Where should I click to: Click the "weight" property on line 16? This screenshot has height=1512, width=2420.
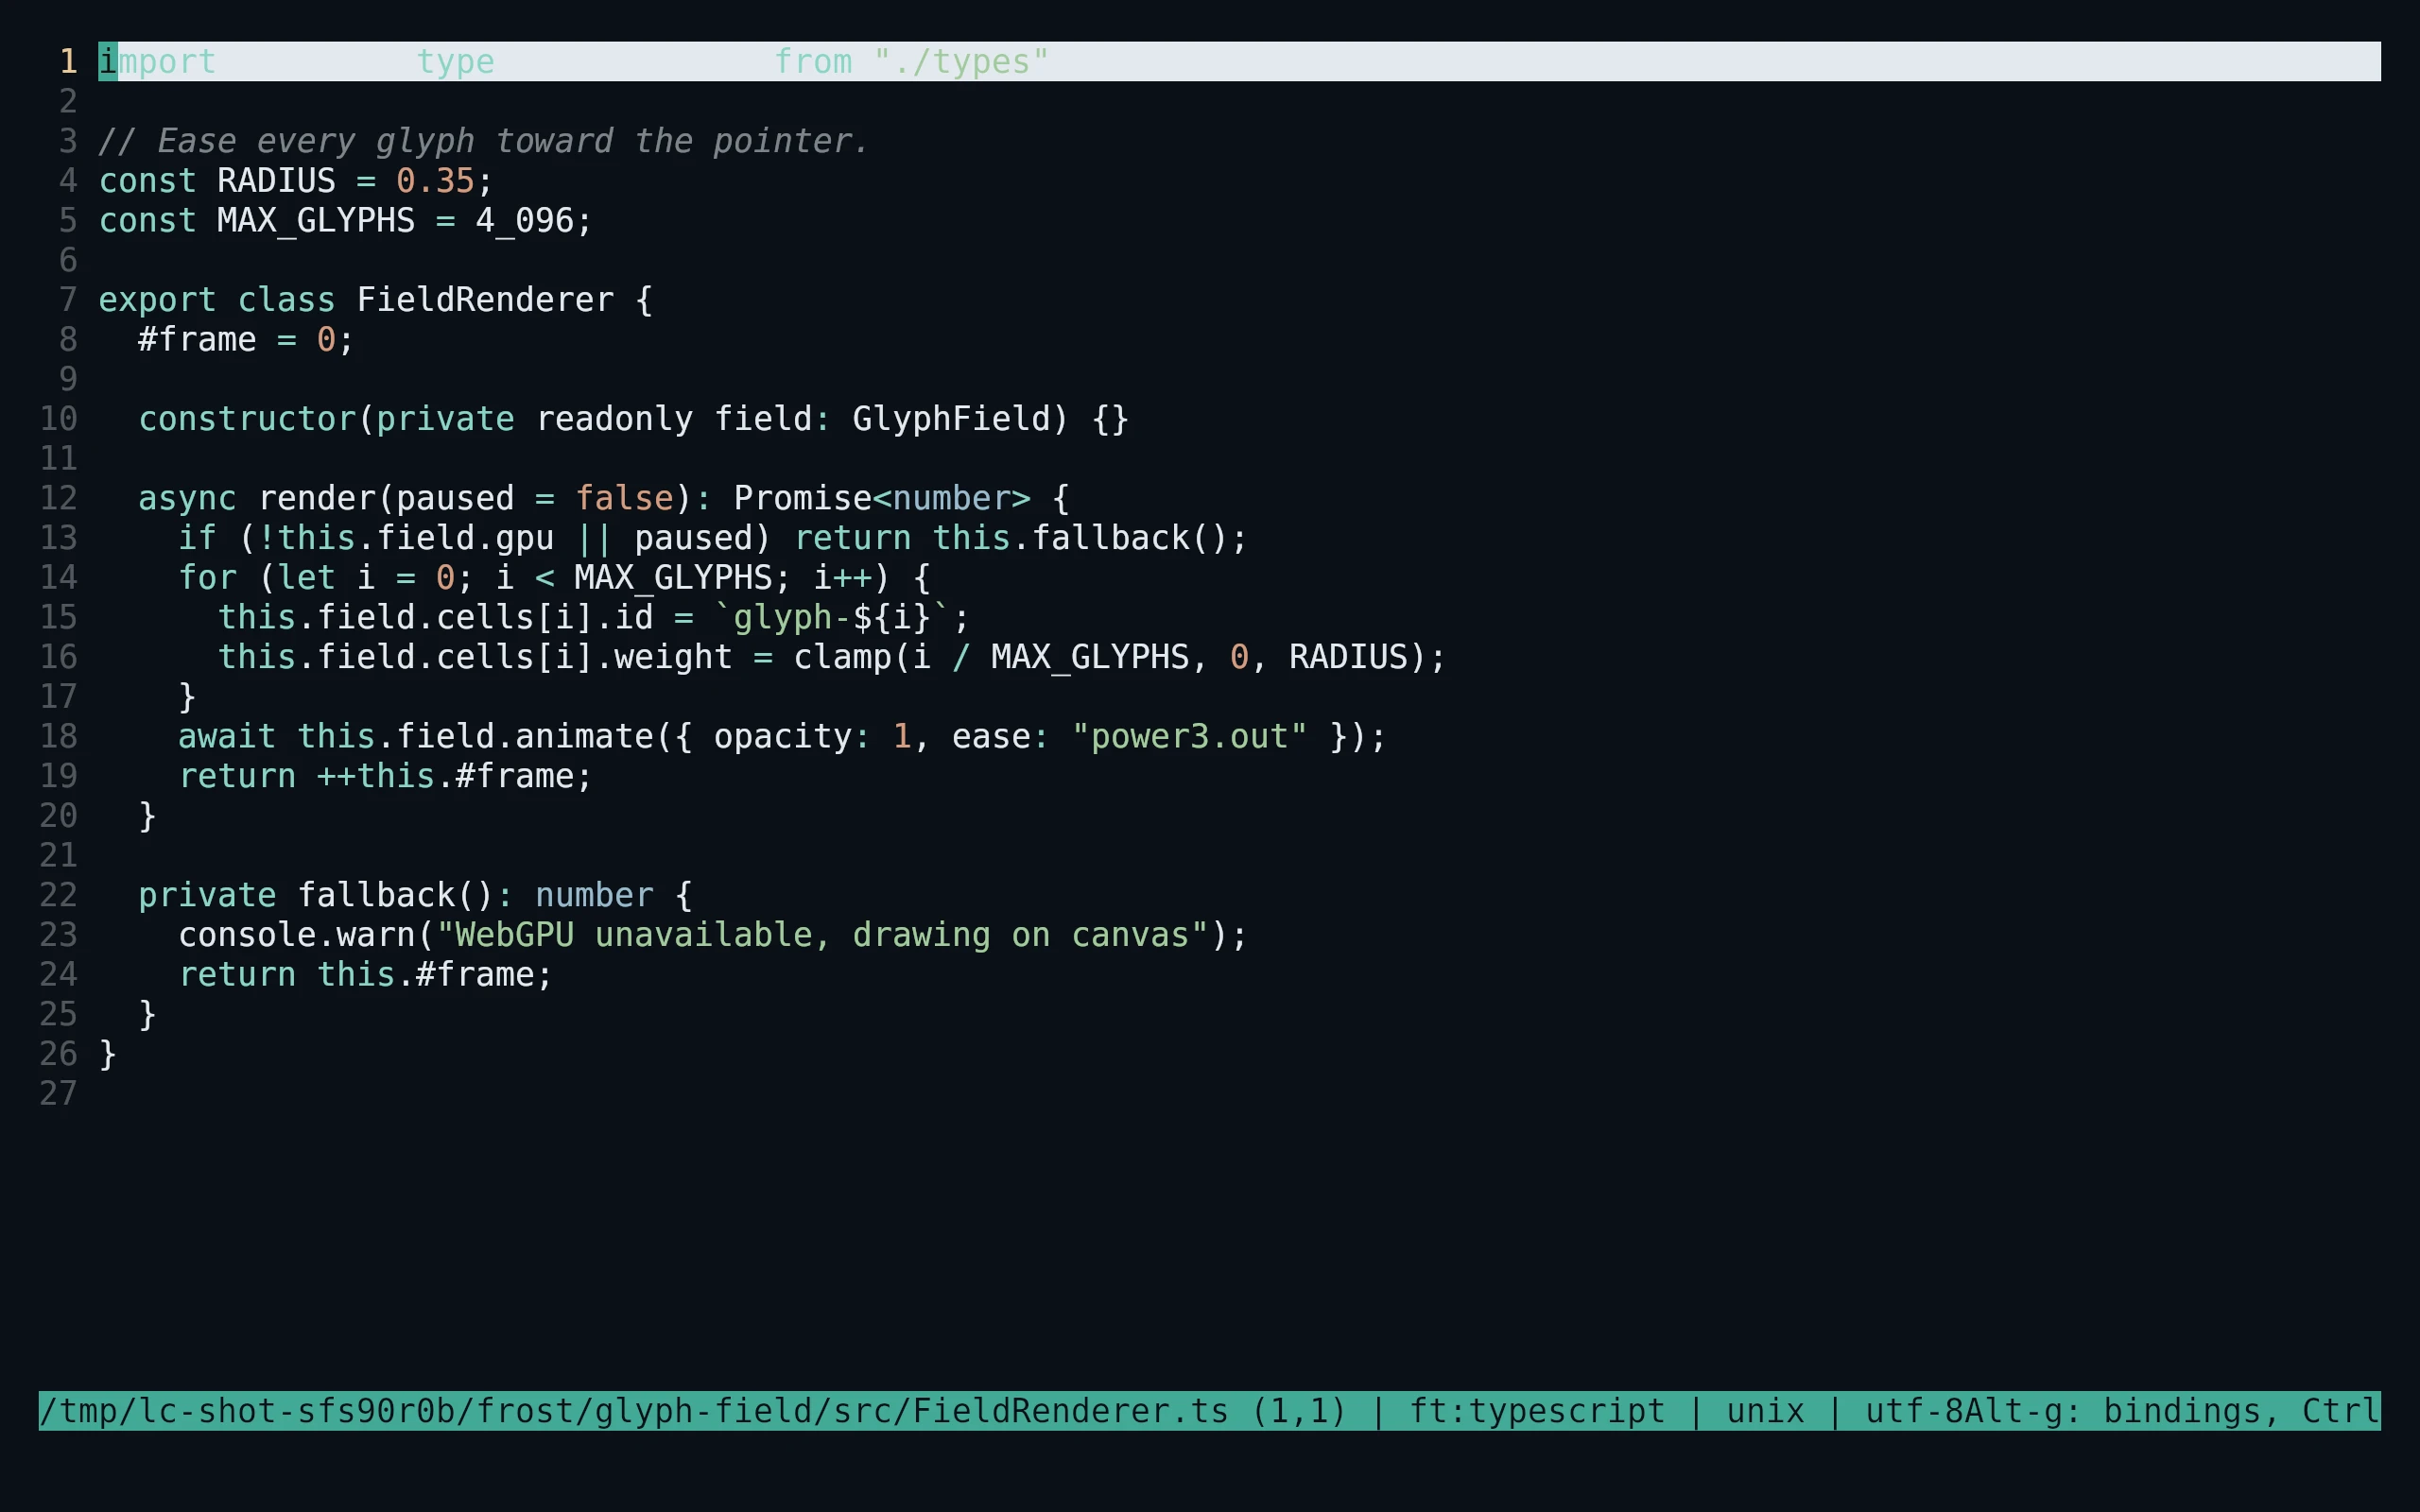673,657
